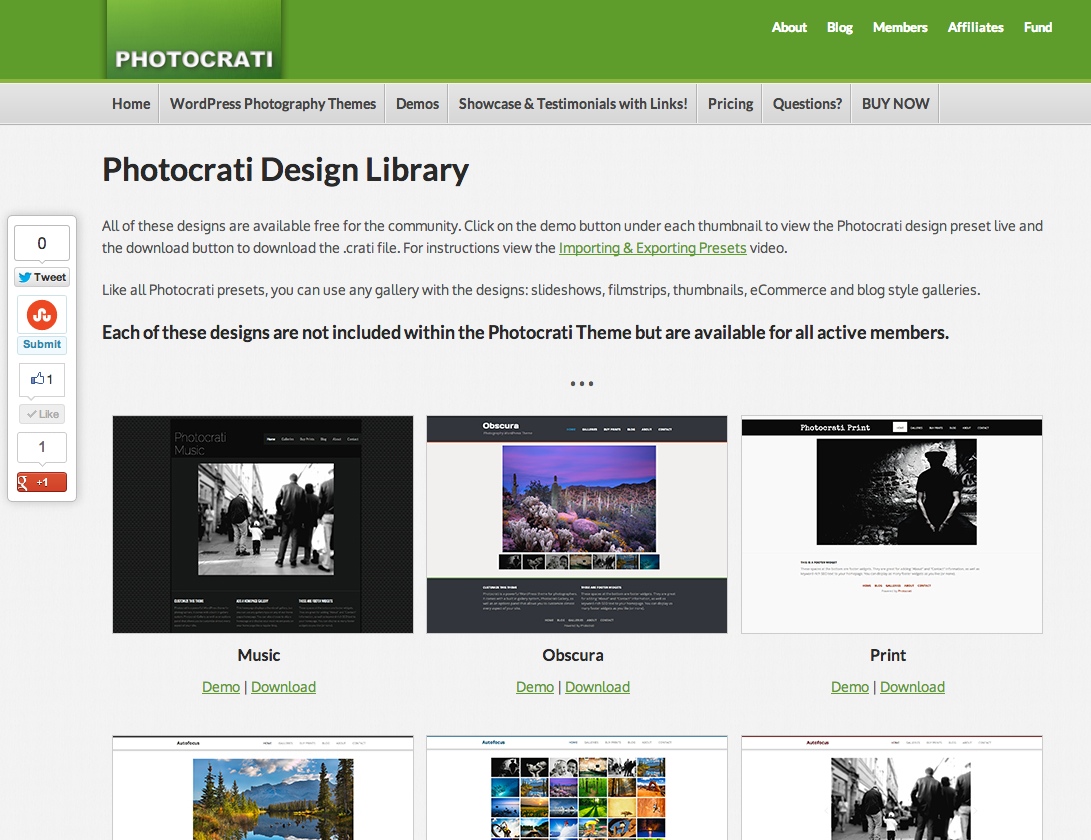Open the Obscura design thumbnail

(577, 525)
